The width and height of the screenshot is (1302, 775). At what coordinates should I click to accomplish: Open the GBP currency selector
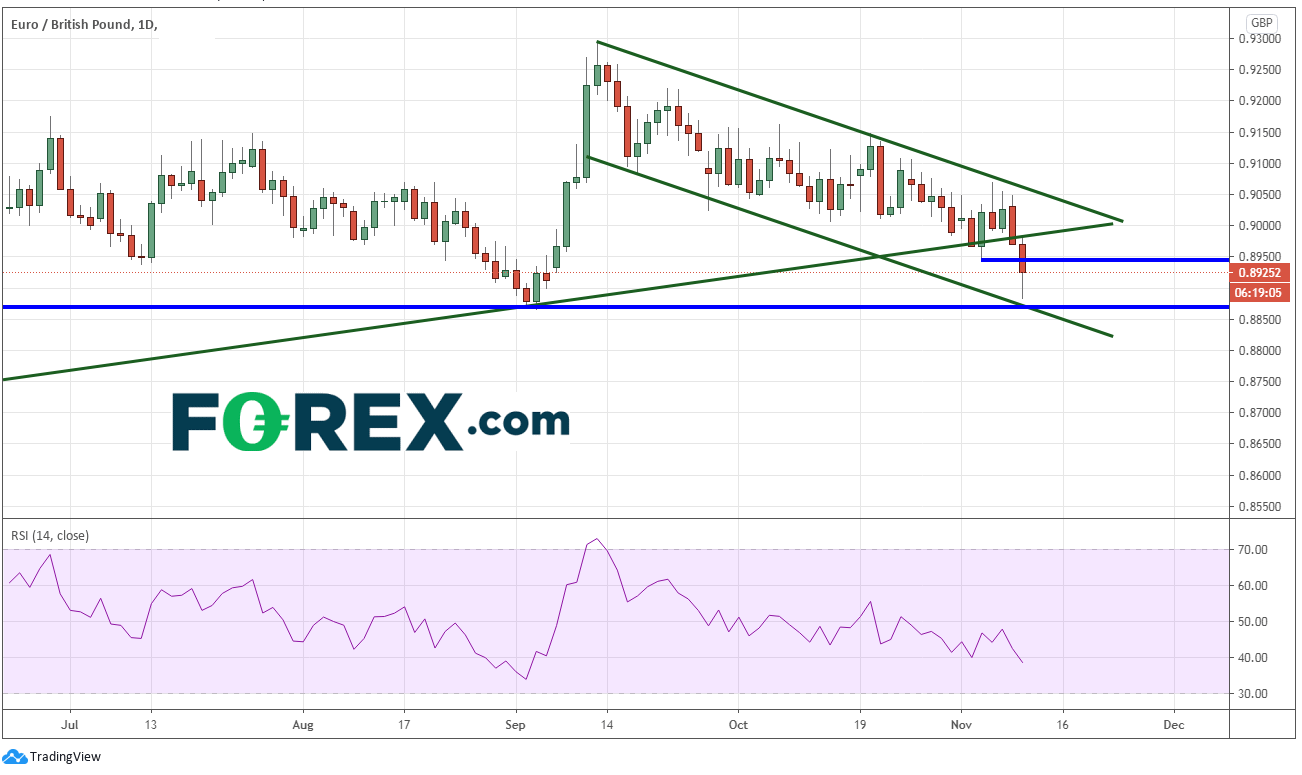(1261, 22)
